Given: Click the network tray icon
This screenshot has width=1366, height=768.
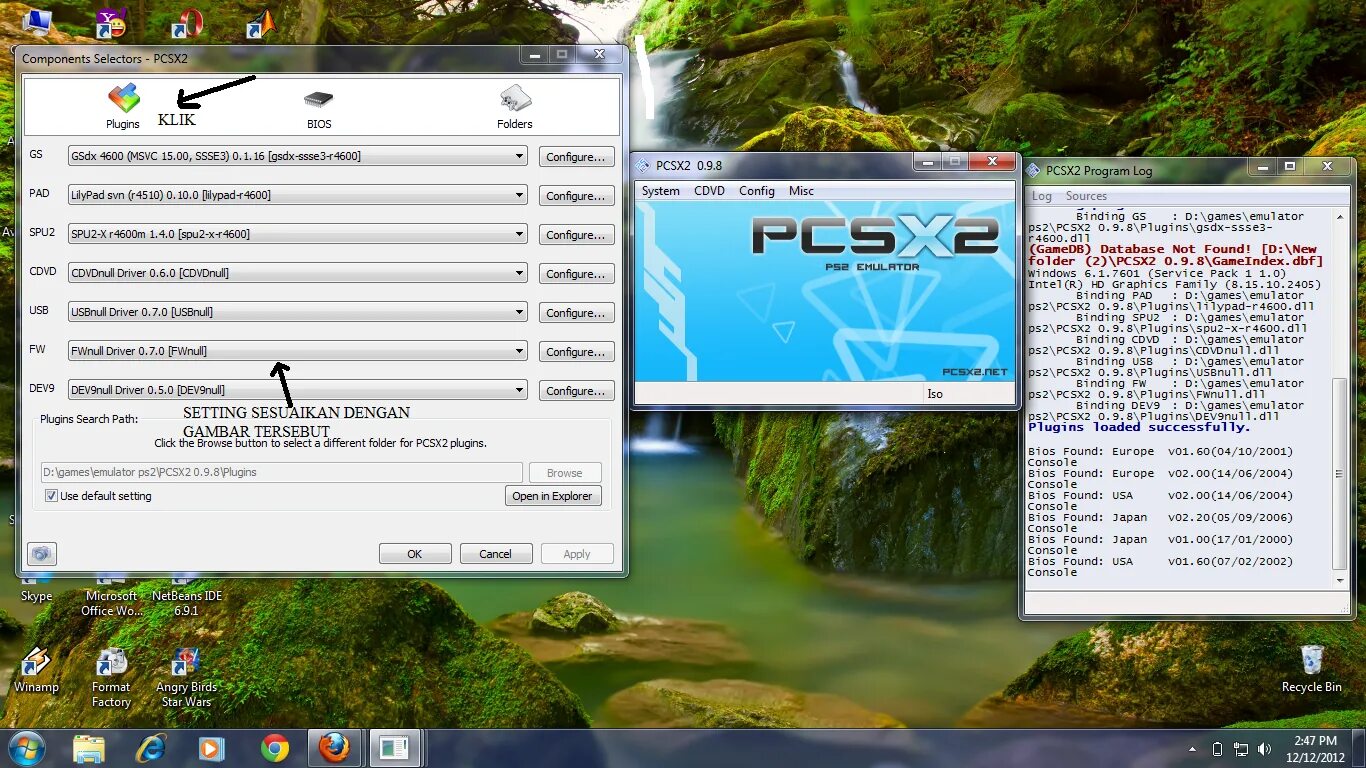Looking at the screenshot, I should (1241, 748).
